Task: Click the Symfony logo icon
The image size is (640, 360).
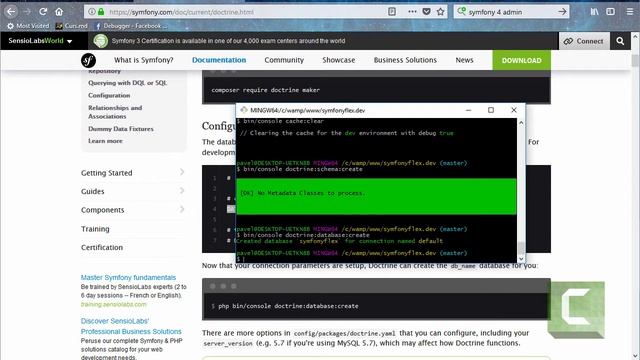Action: [88, 60]
